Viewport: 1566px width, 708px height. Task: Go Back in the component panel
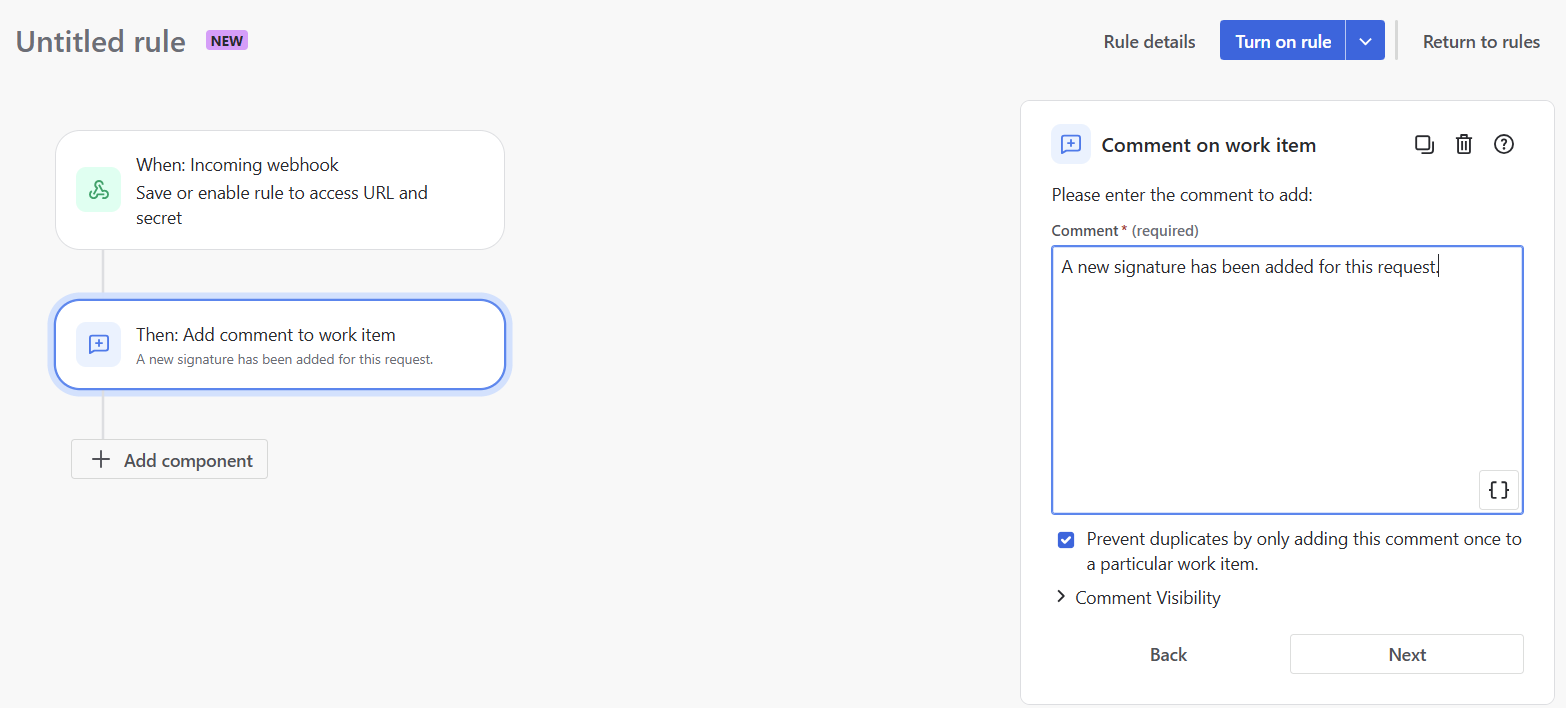pyautogui.click(x=1168, y=655)
